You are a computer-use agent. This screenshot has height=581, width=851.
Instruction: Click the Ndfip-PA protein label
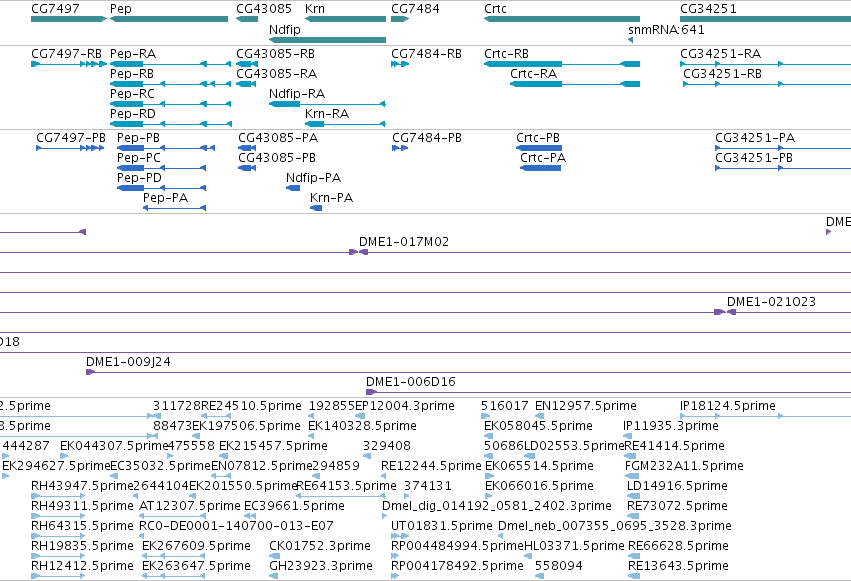click(314, 178)
